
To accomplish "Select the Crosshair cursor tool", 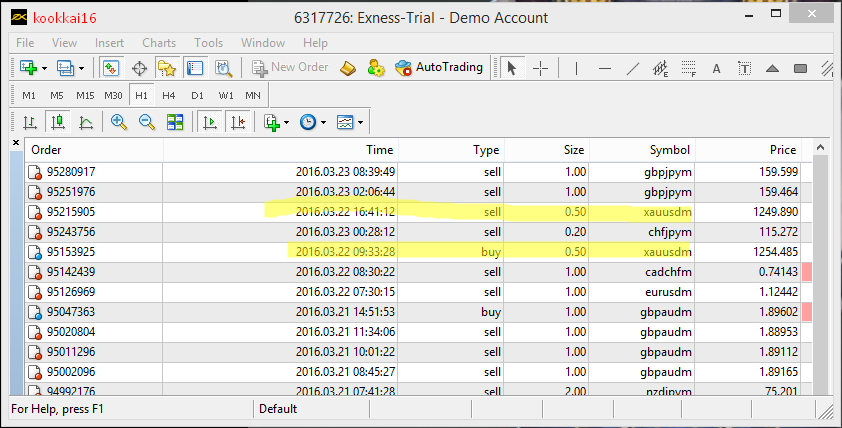I will point(540,68).
